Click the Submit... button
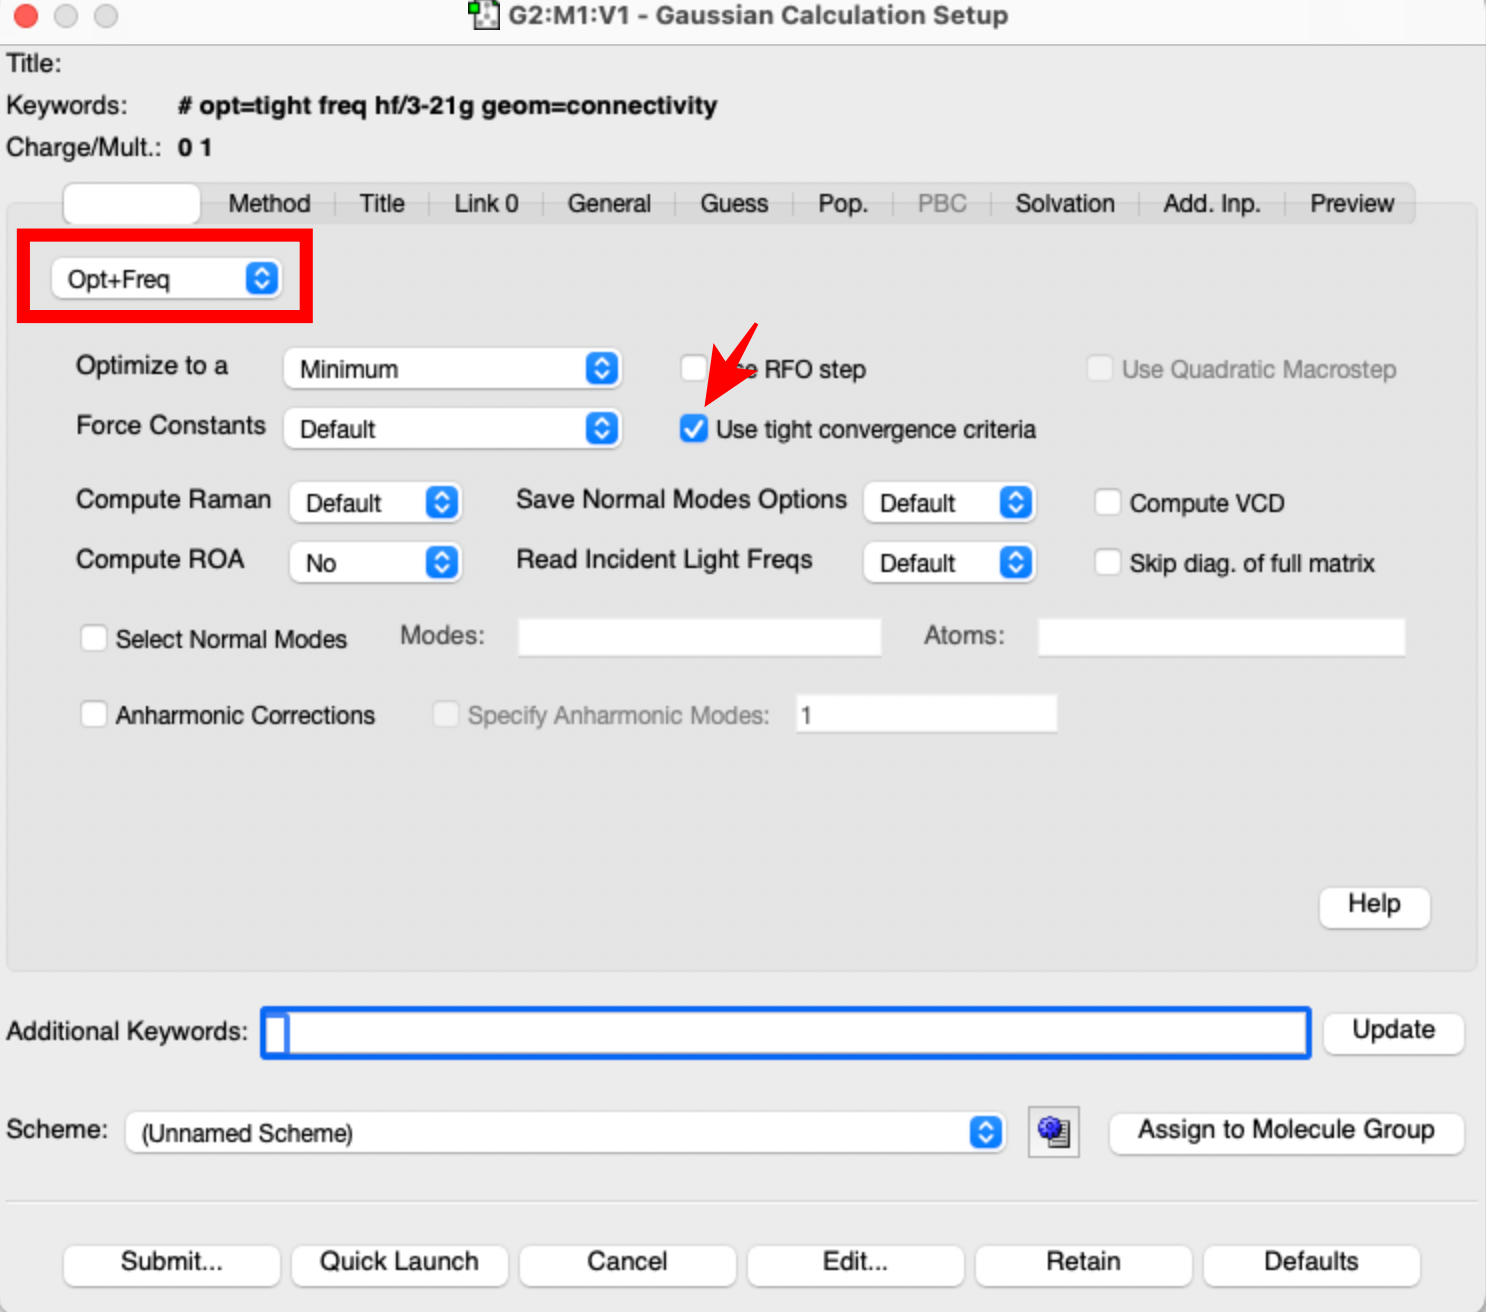This screenshot has height=1312, width=1486. coord(172,1263)
